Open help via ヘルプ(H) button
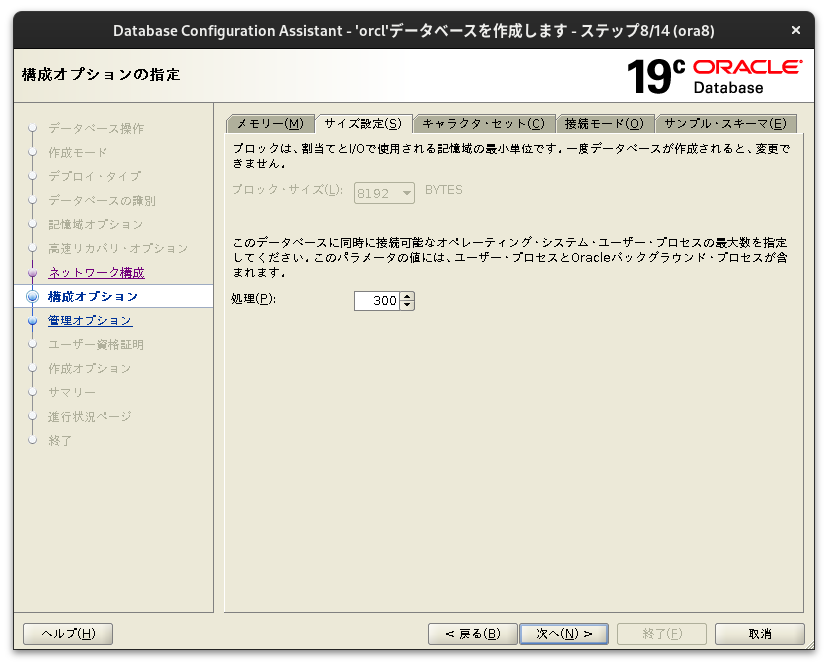This screenshot has width=828, height=666. tap(67, 633)
